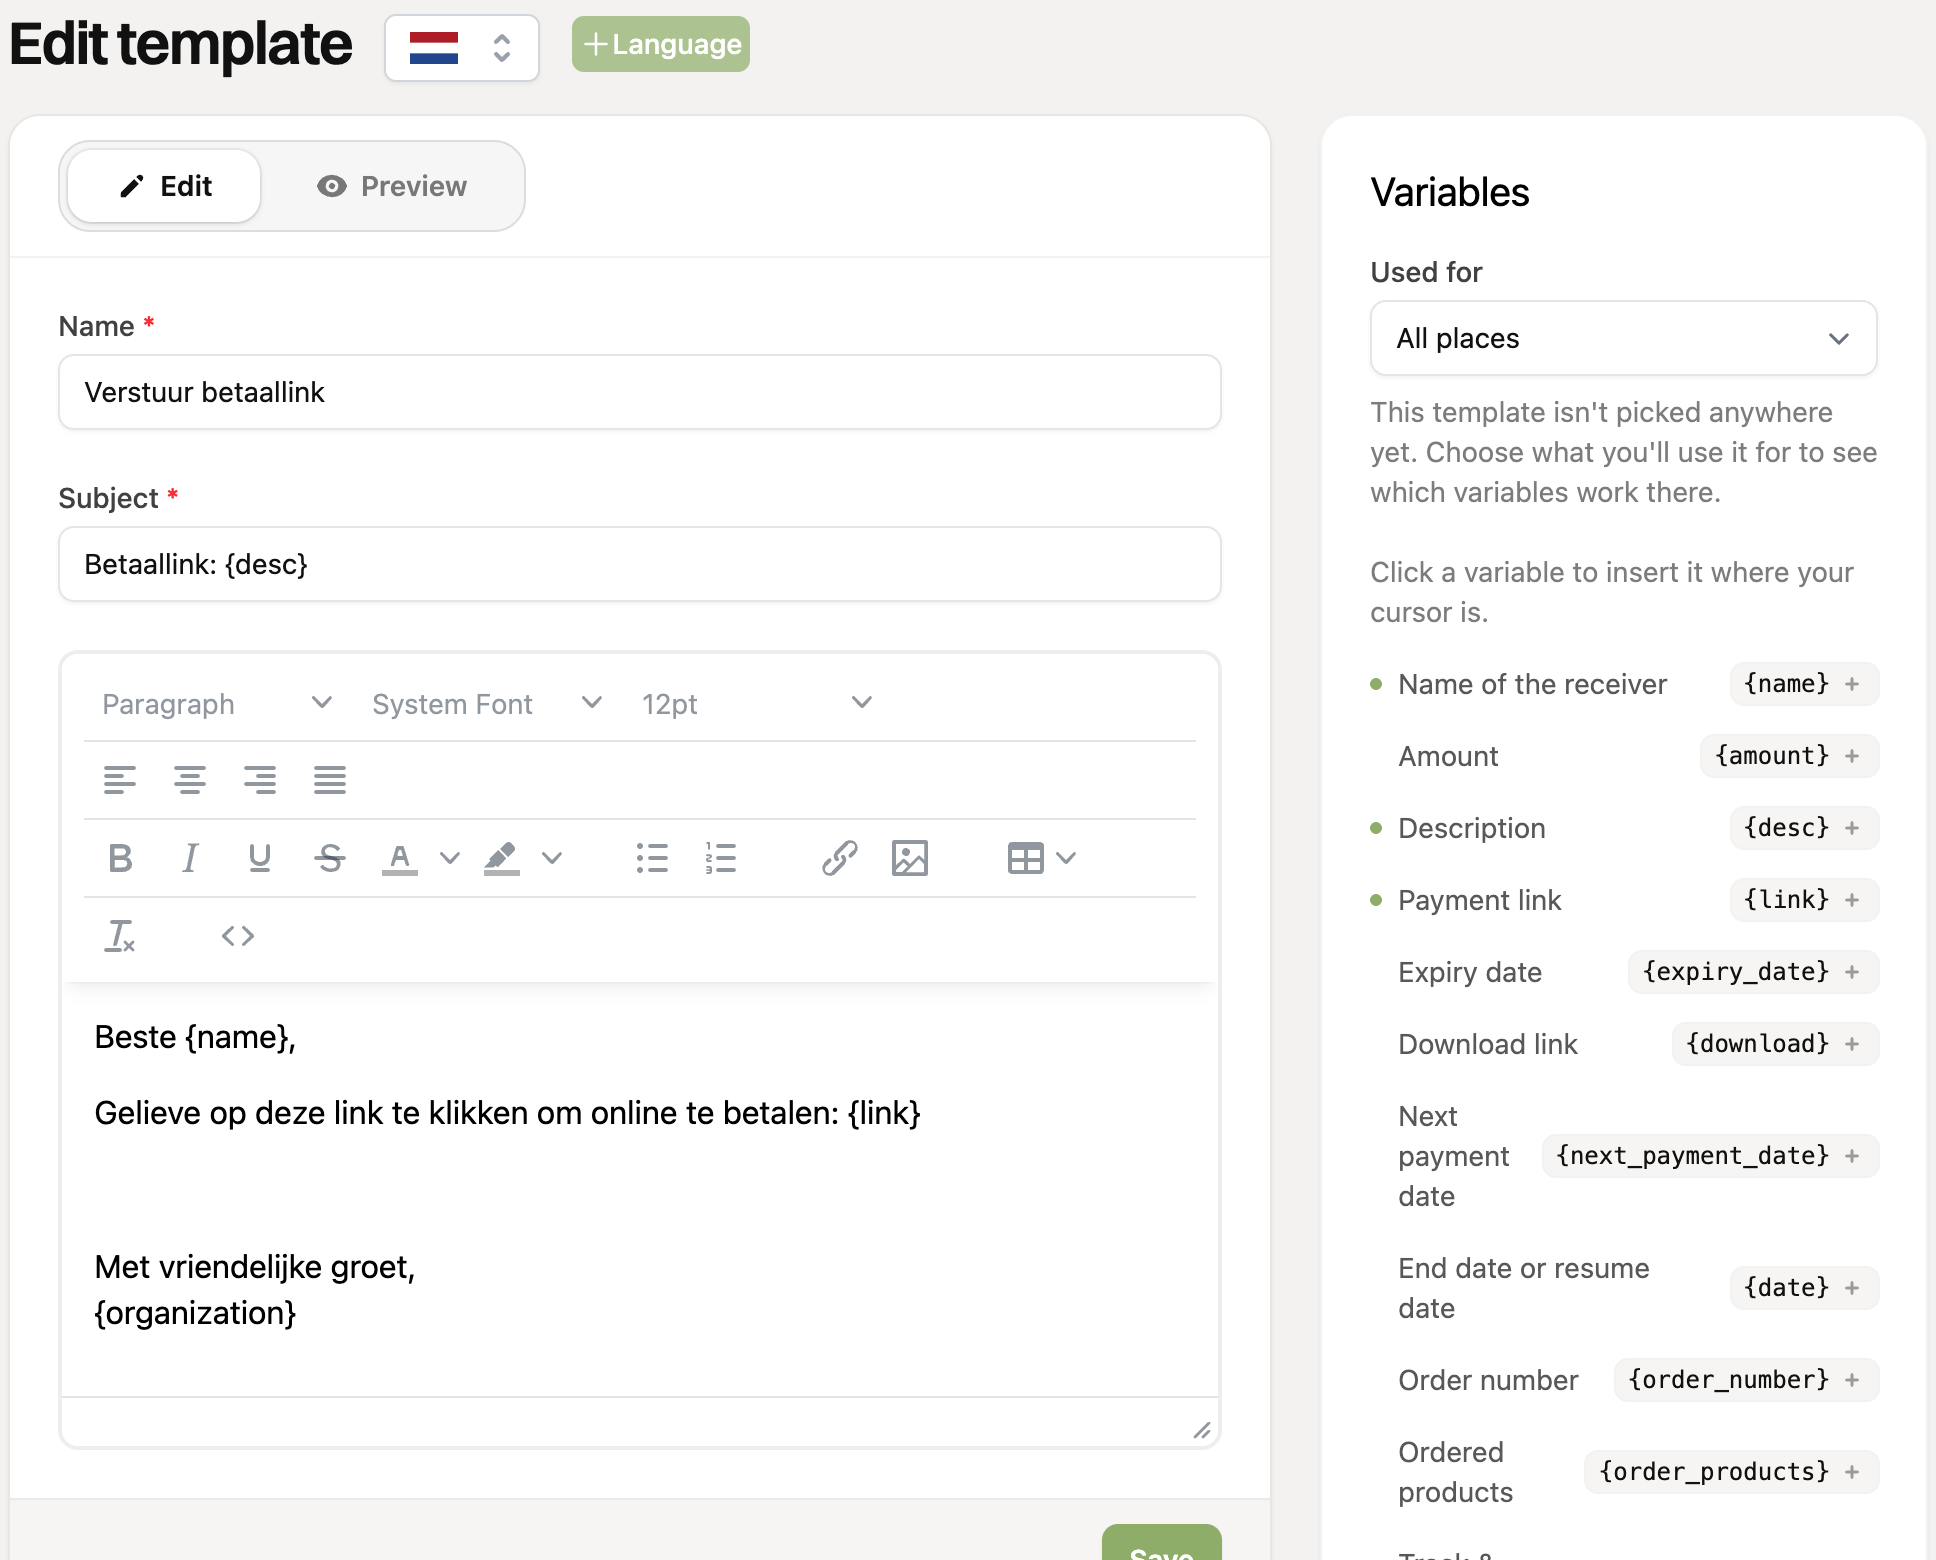Expand highlight color picker arrow

[552, 857]
